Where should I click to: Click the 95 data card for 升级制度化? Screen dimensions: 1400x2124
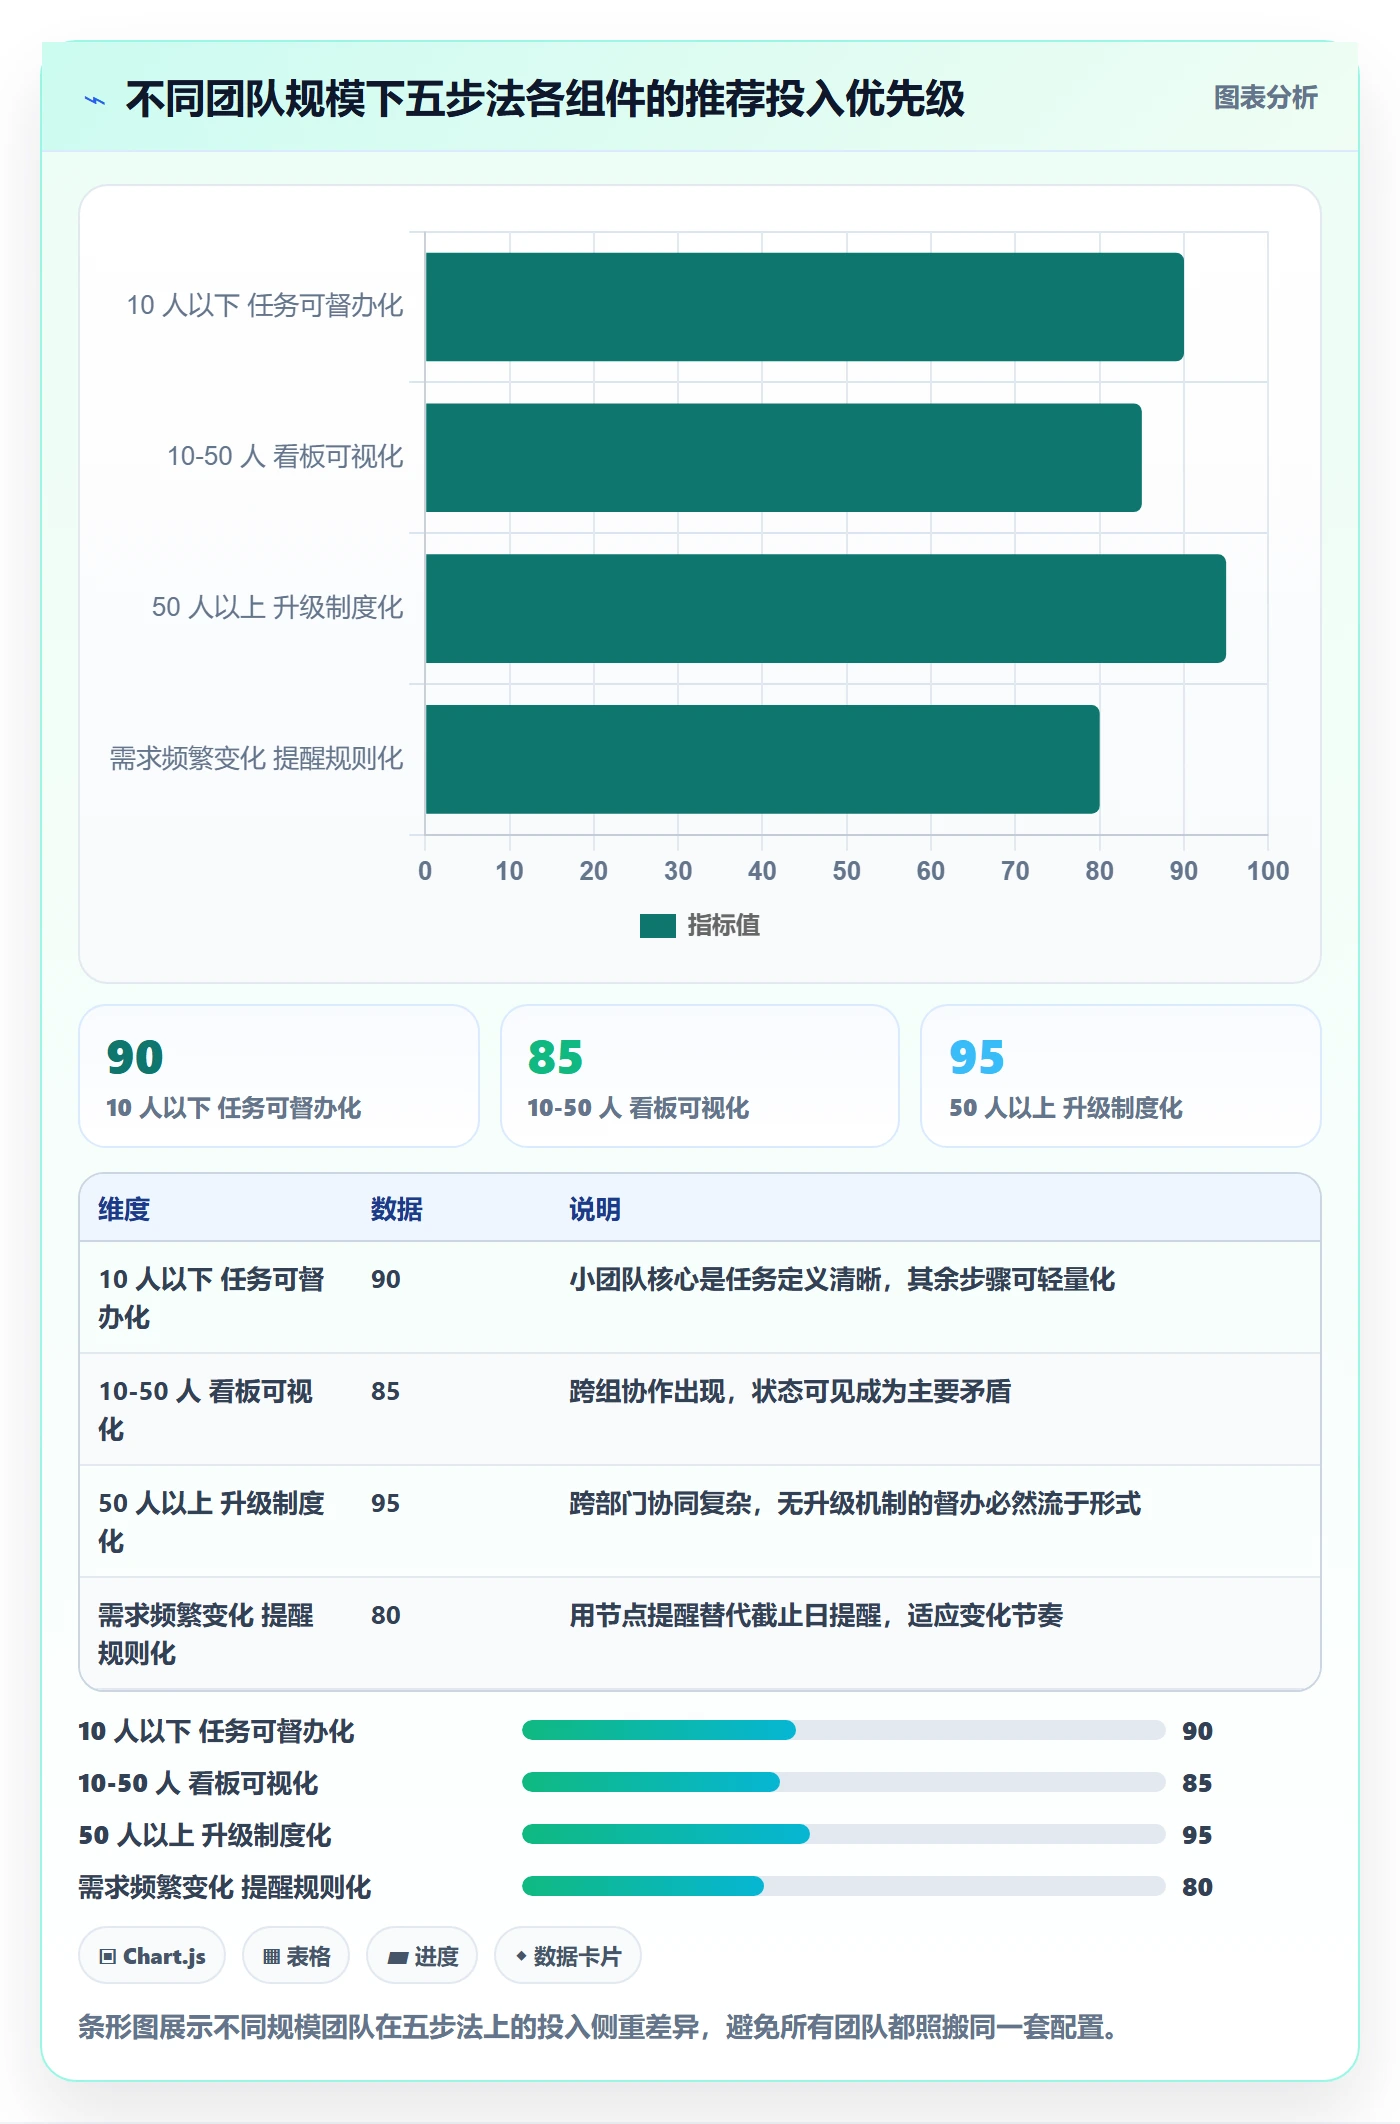point(1121,1076)
